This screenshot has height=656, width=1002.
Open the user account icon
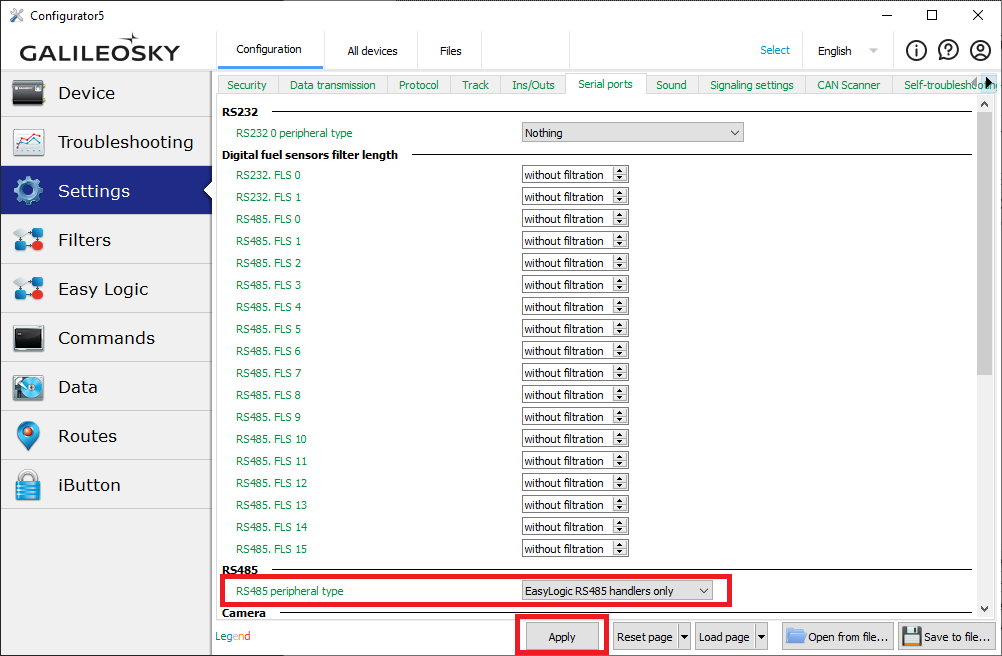980,50
